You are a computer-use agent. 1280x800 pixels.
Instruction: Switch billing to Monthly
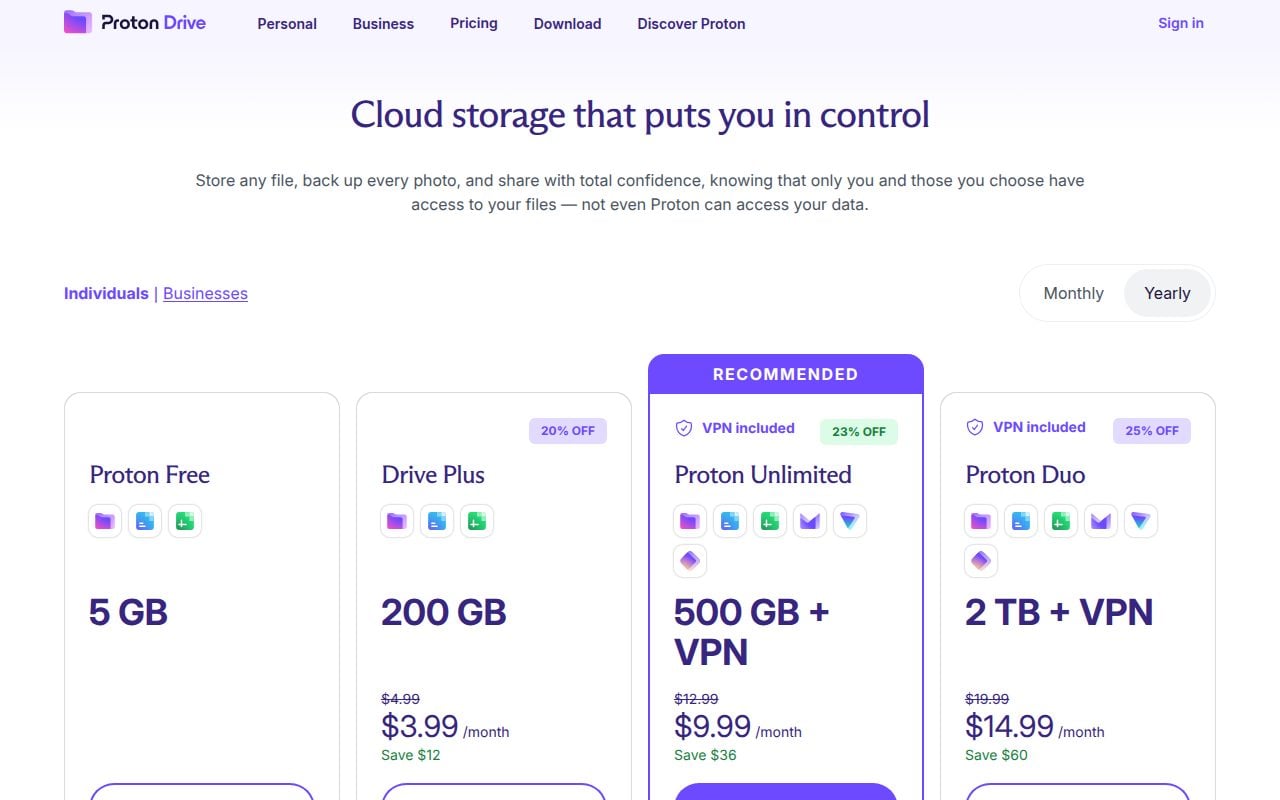tap(1074, 293)
